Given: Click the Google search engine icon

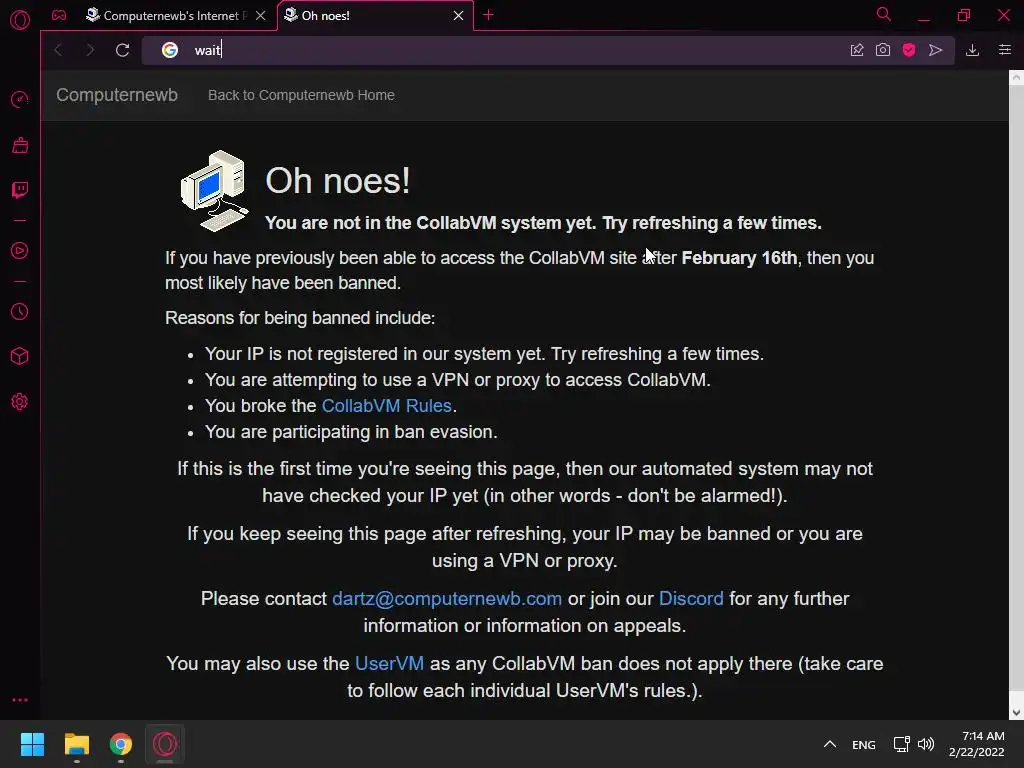Looking at the screenshot, I should [170, 50].
